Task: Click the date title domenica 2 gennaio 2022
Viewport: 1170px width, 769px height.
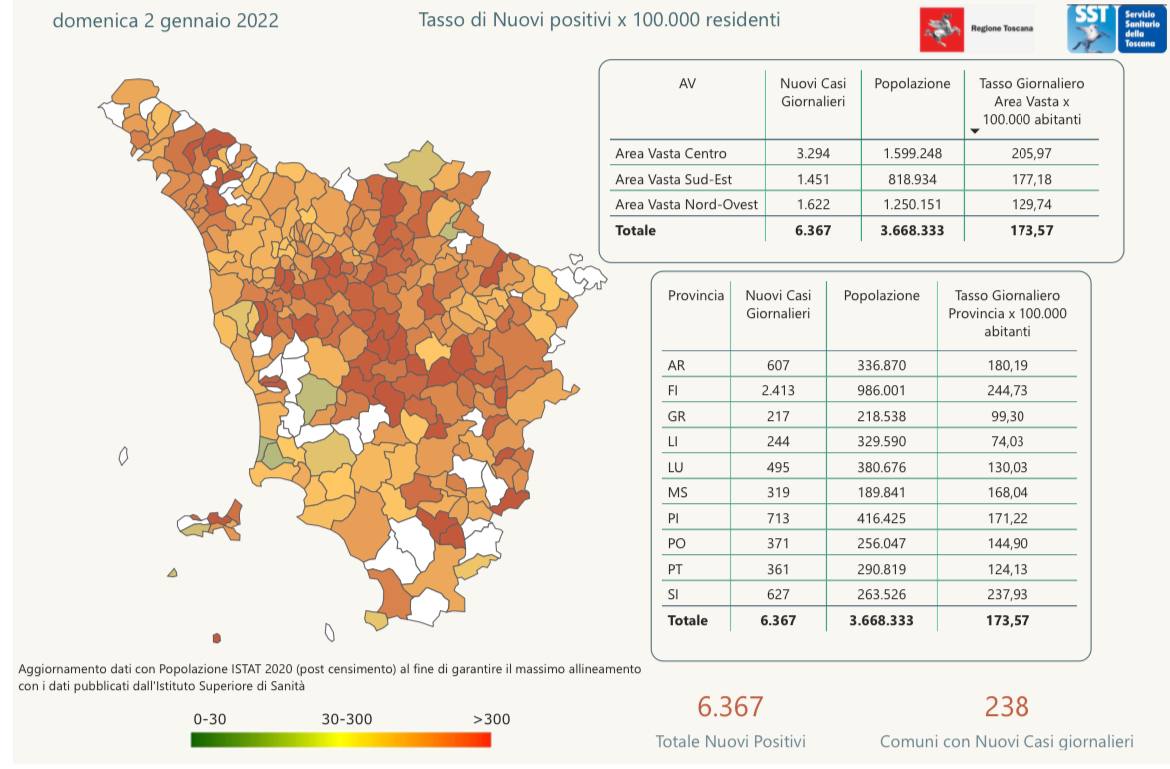Action: (165, 21)
